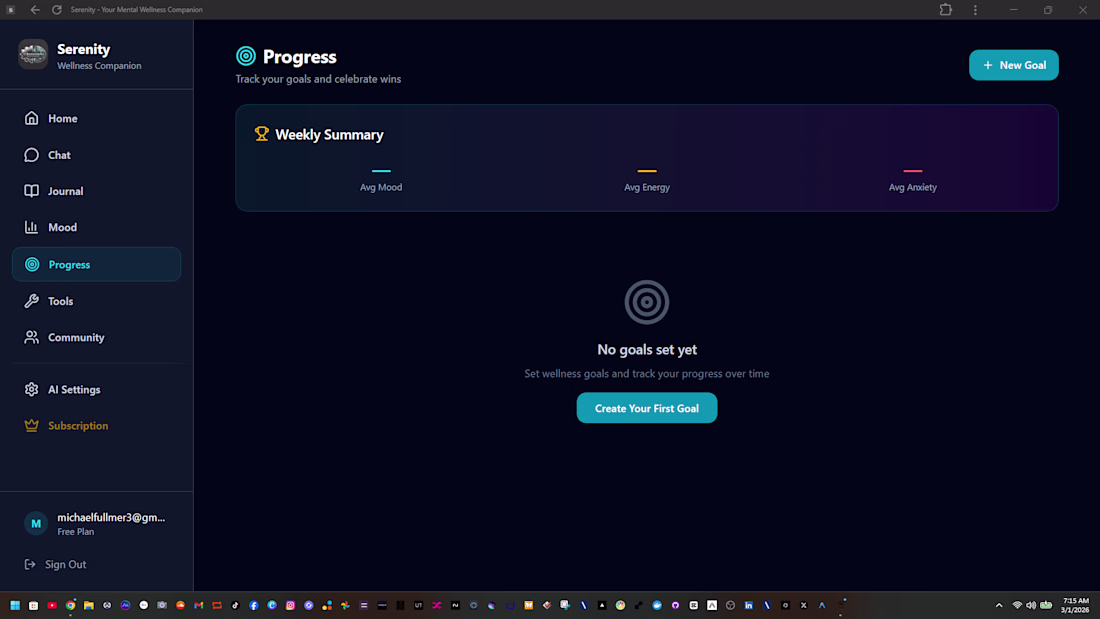1100x619 pixels.
Task: Navigate to Tools in the sidebar
Action: (97, 301)
